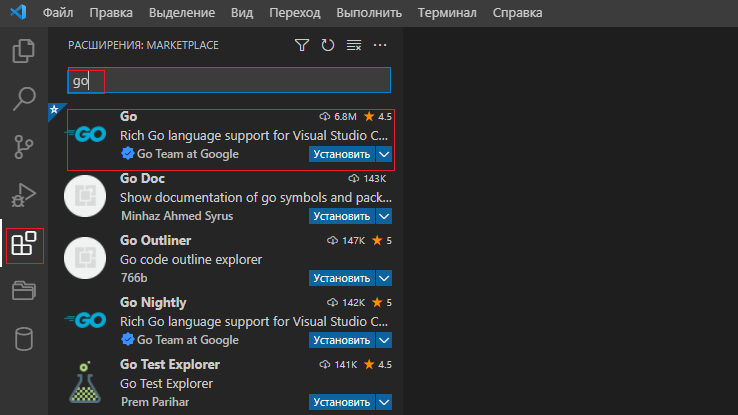Viewport: 738px width, 415px height.
Task: Filter extensions with the funnel icon
Action: tap(302, 45)
